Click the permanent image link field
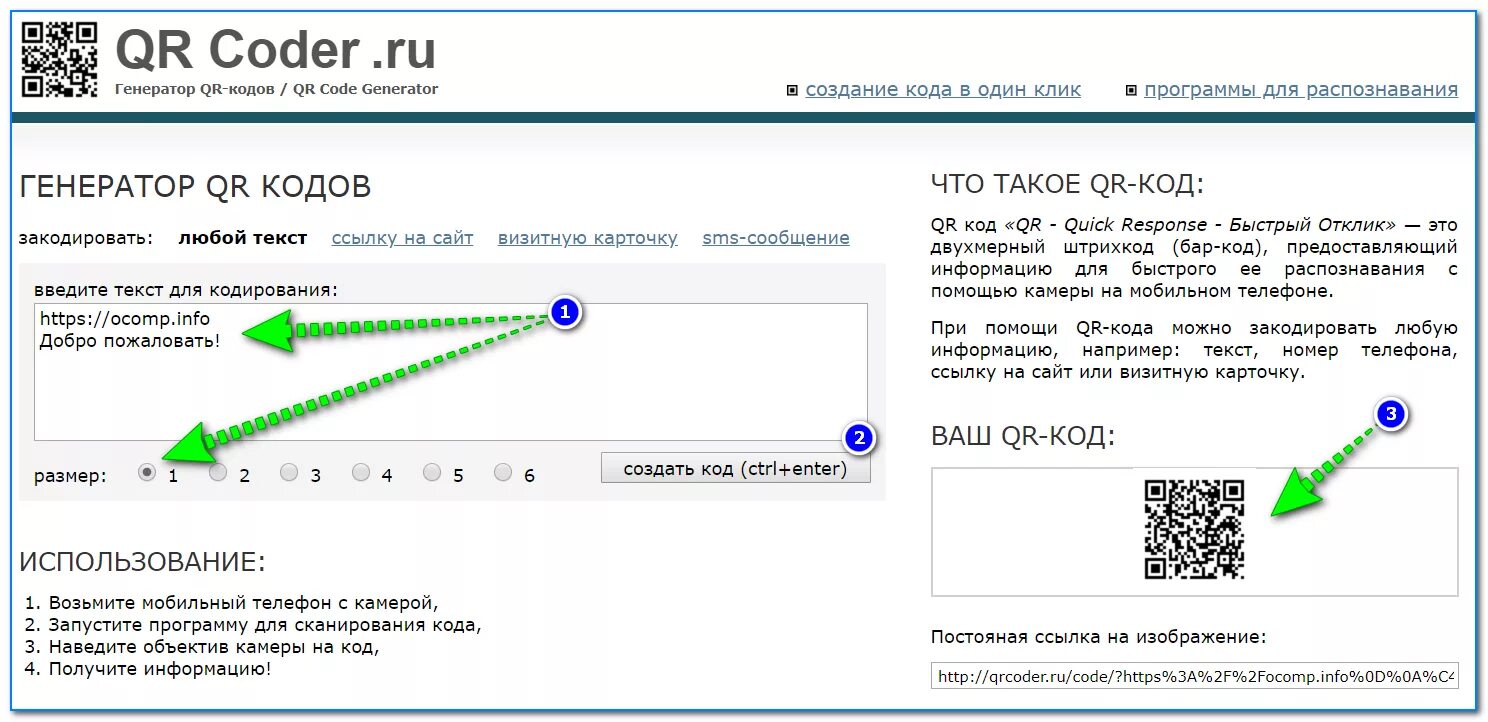1488x722 pixels. 1194,676
